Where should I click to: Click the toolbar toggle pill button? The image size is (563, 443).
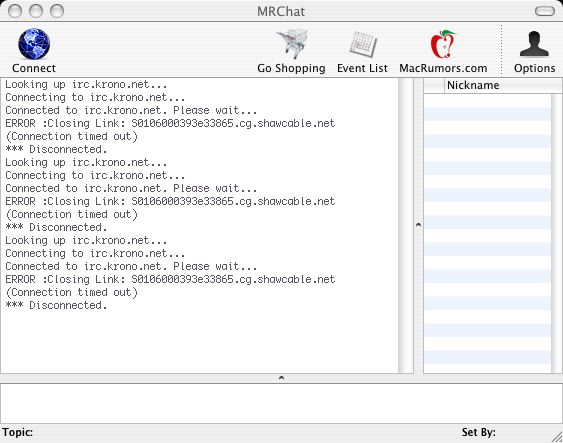point(545,11)
